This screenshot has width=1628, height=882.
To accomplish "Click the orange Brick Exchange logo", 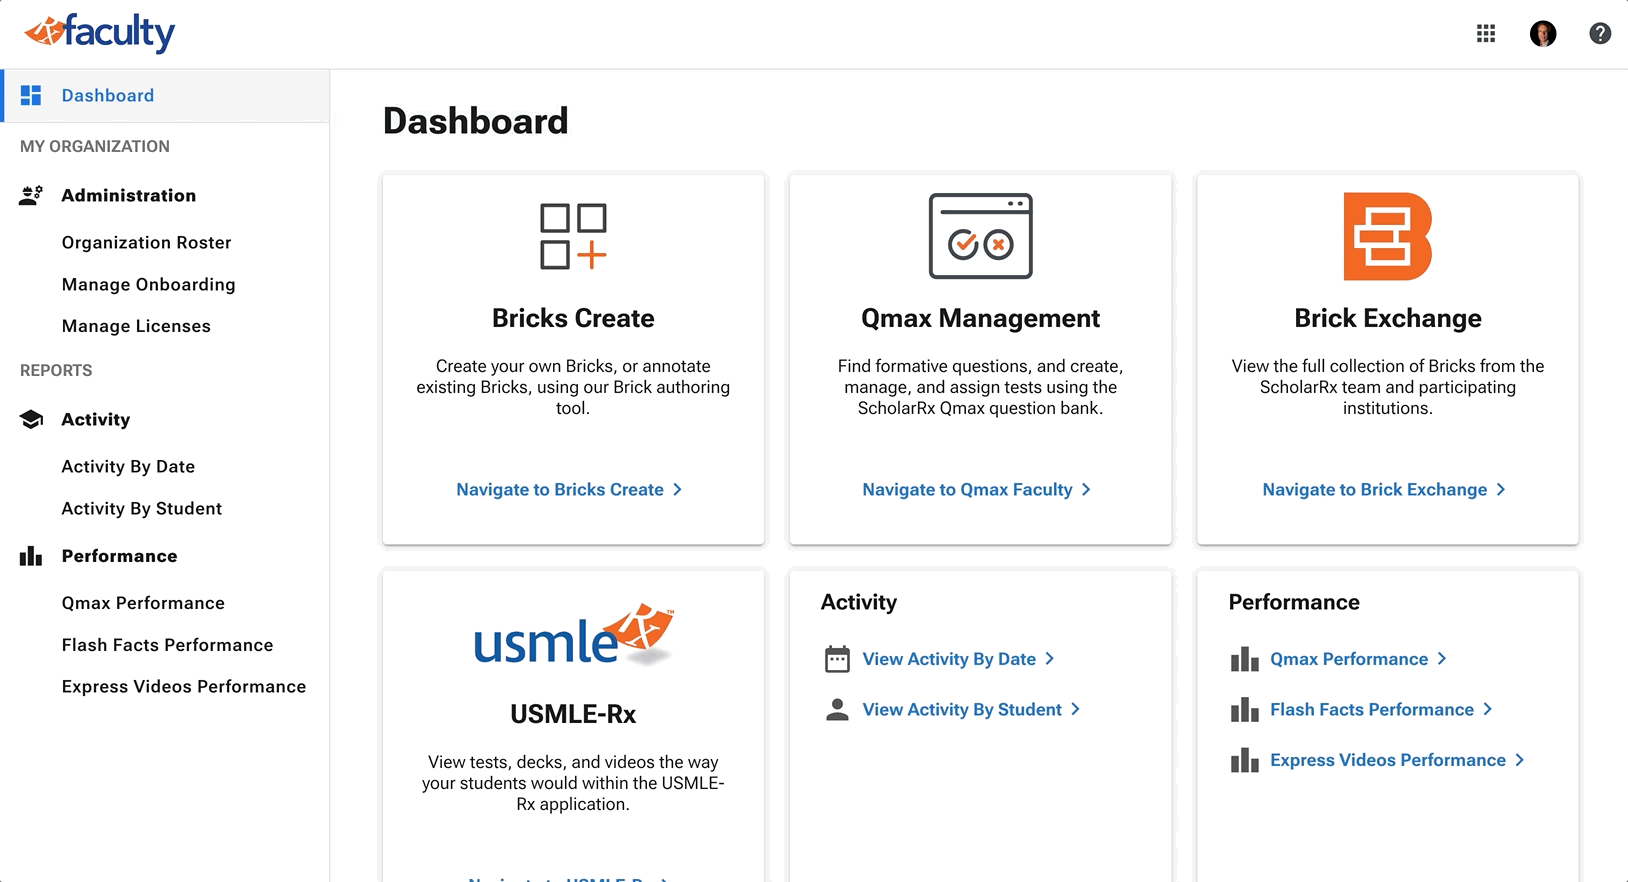I will tap(1387, 236).
